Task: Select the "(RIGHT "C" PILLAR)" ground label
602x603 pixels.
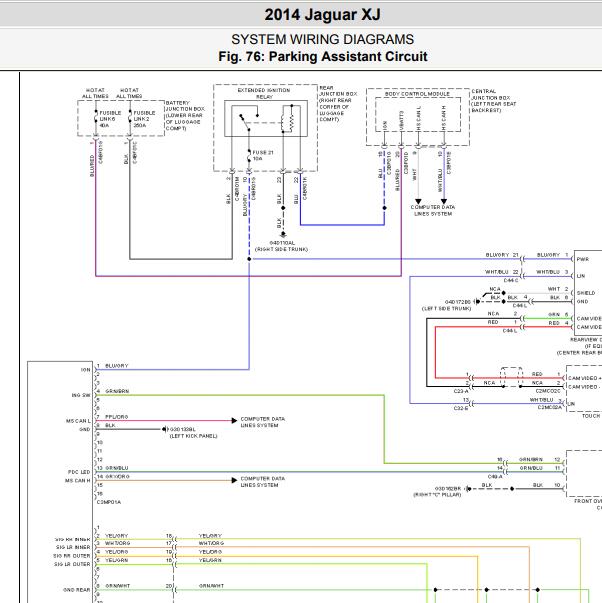Action: click(x=437, y=495)
